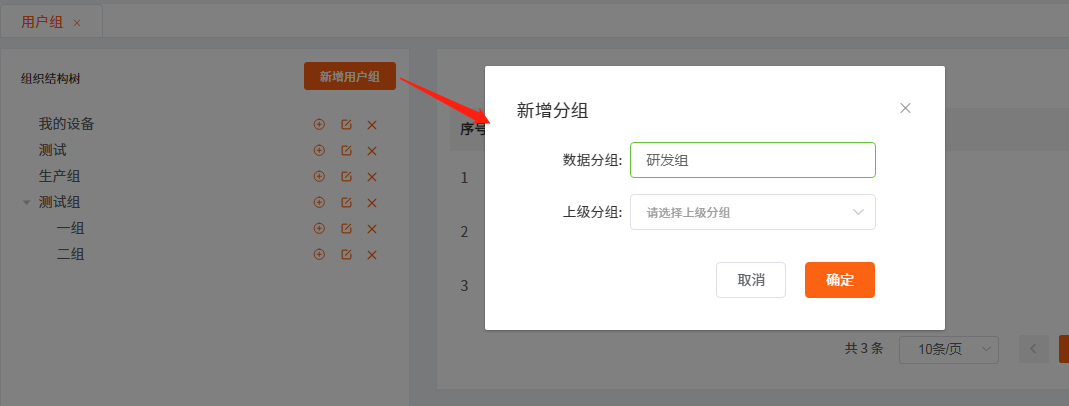Viewport: 1069px width, 406px height.
Task: Close the 用户组 tab
Action: click(77, 22)
